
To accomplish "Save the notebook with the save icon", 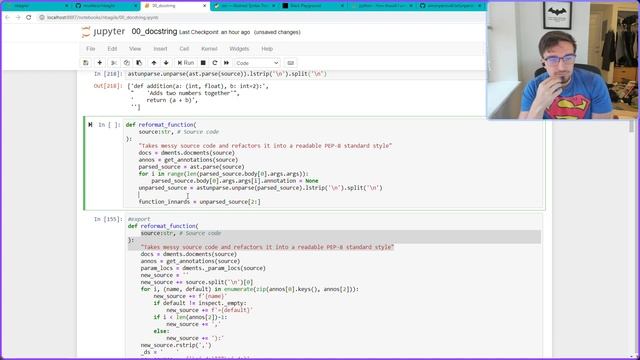I will (x=86, y=63).
